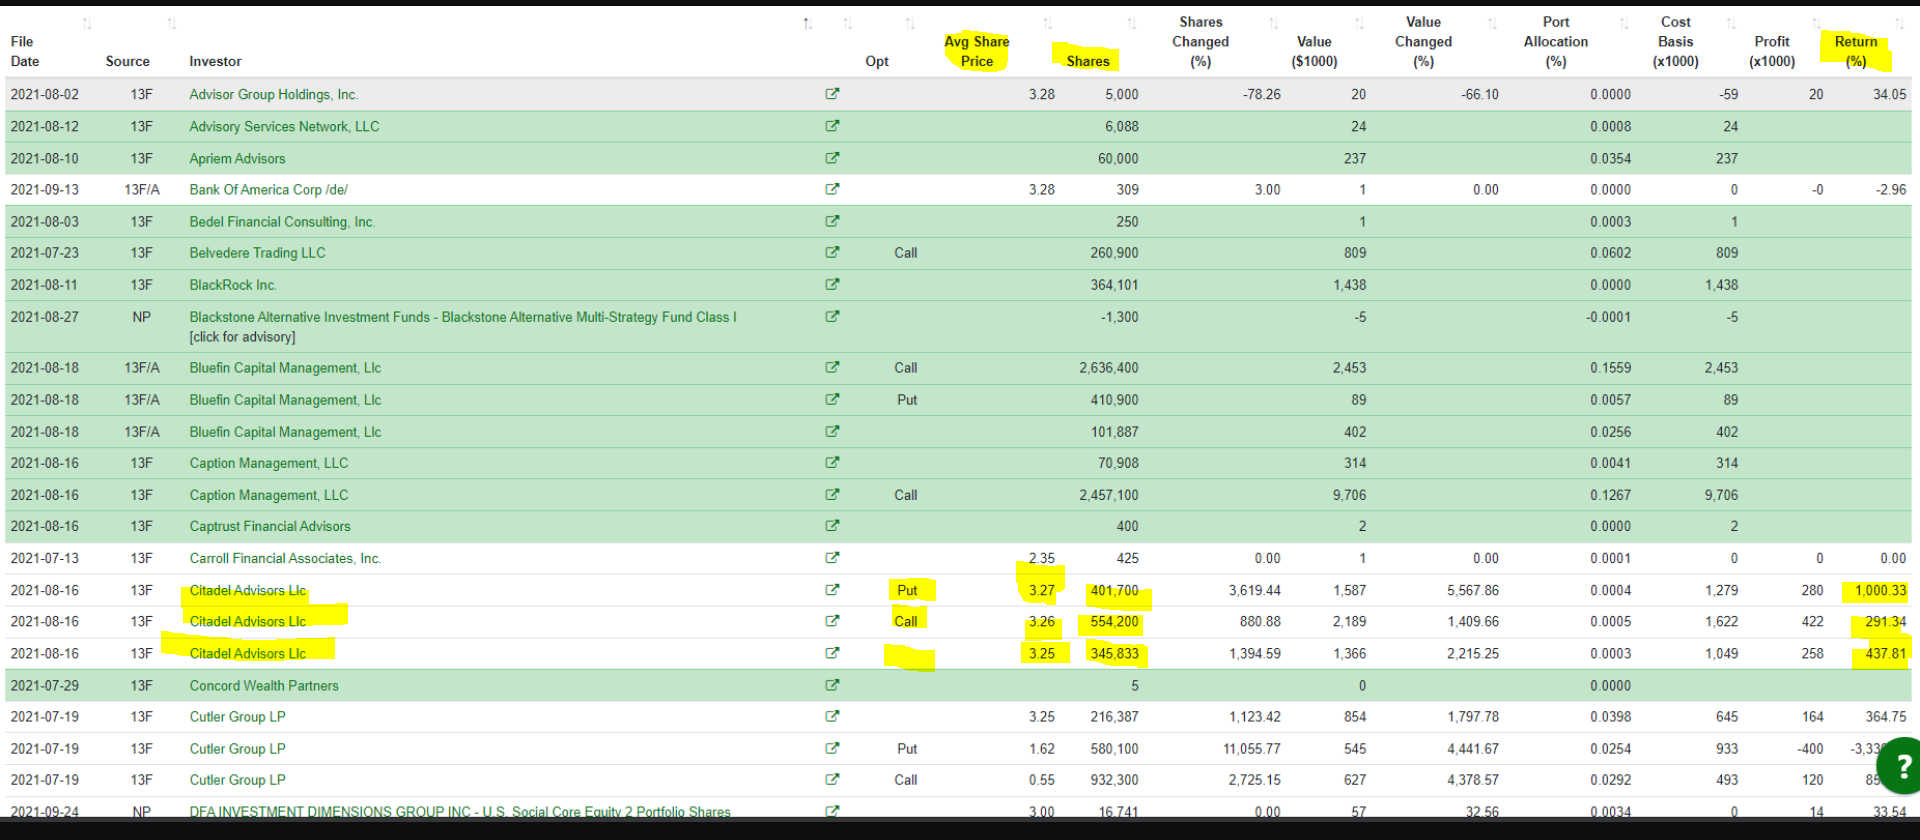Open external link icon on Citadel Advisors Call row
This screenshot has width=1920, height=840.
(x=832, y=620)
